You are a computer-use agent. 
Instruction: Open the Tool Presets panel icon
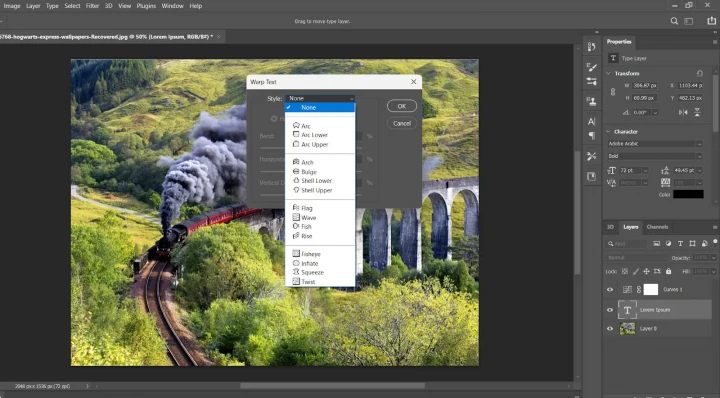tap(591, 156)
